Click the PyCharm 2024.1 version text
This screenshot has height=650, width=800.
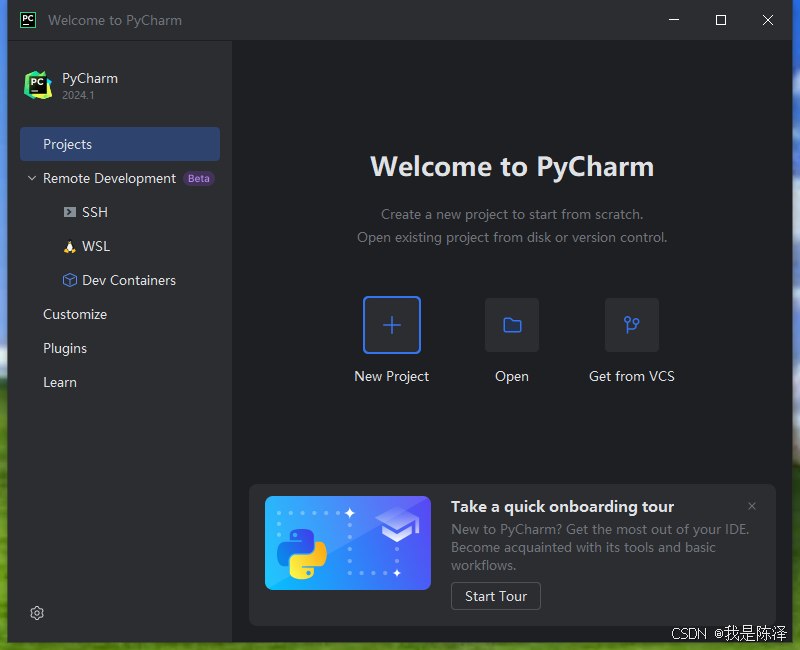click(x=78, y=95)
